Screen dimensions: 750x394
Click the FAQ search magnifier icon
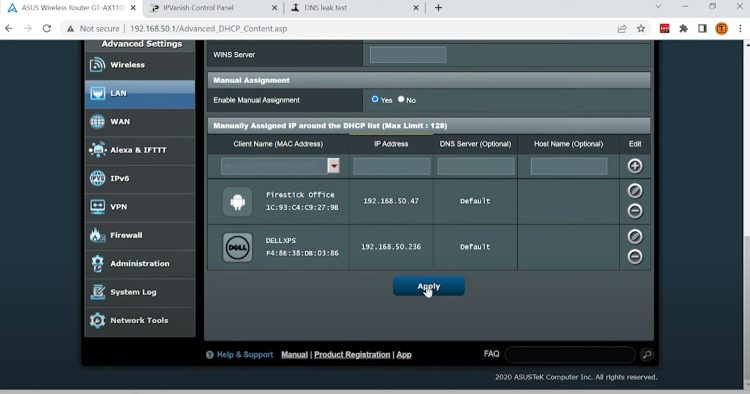click(647, 354)
